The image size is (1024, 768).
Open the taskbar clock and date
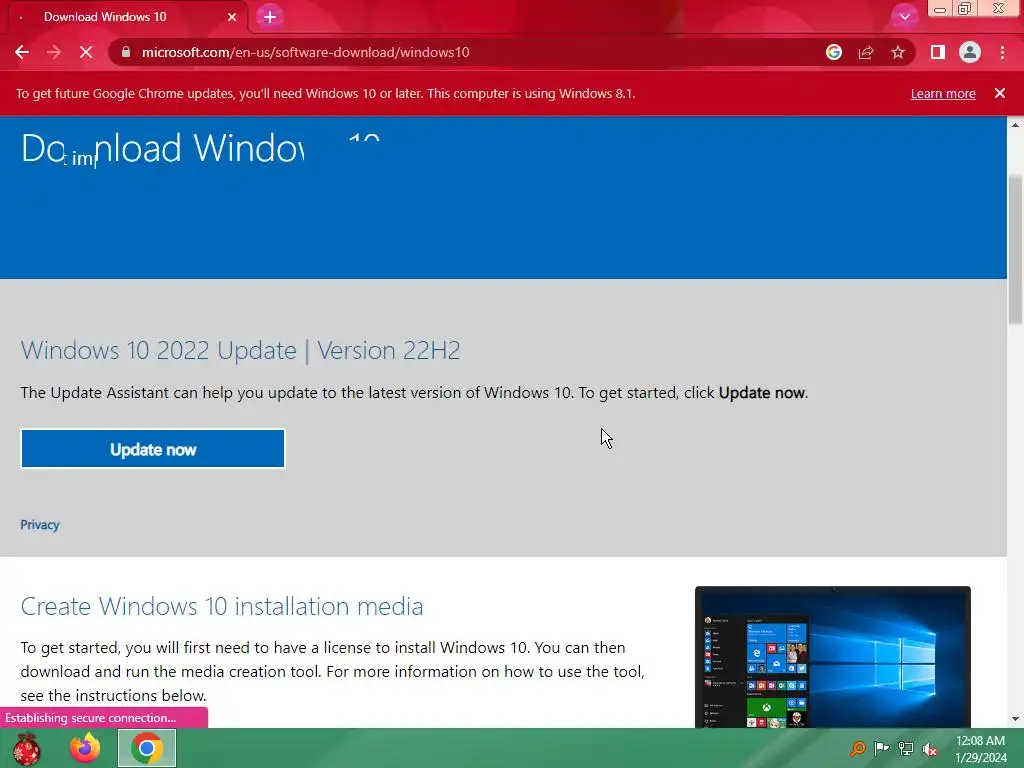point(981,748)
